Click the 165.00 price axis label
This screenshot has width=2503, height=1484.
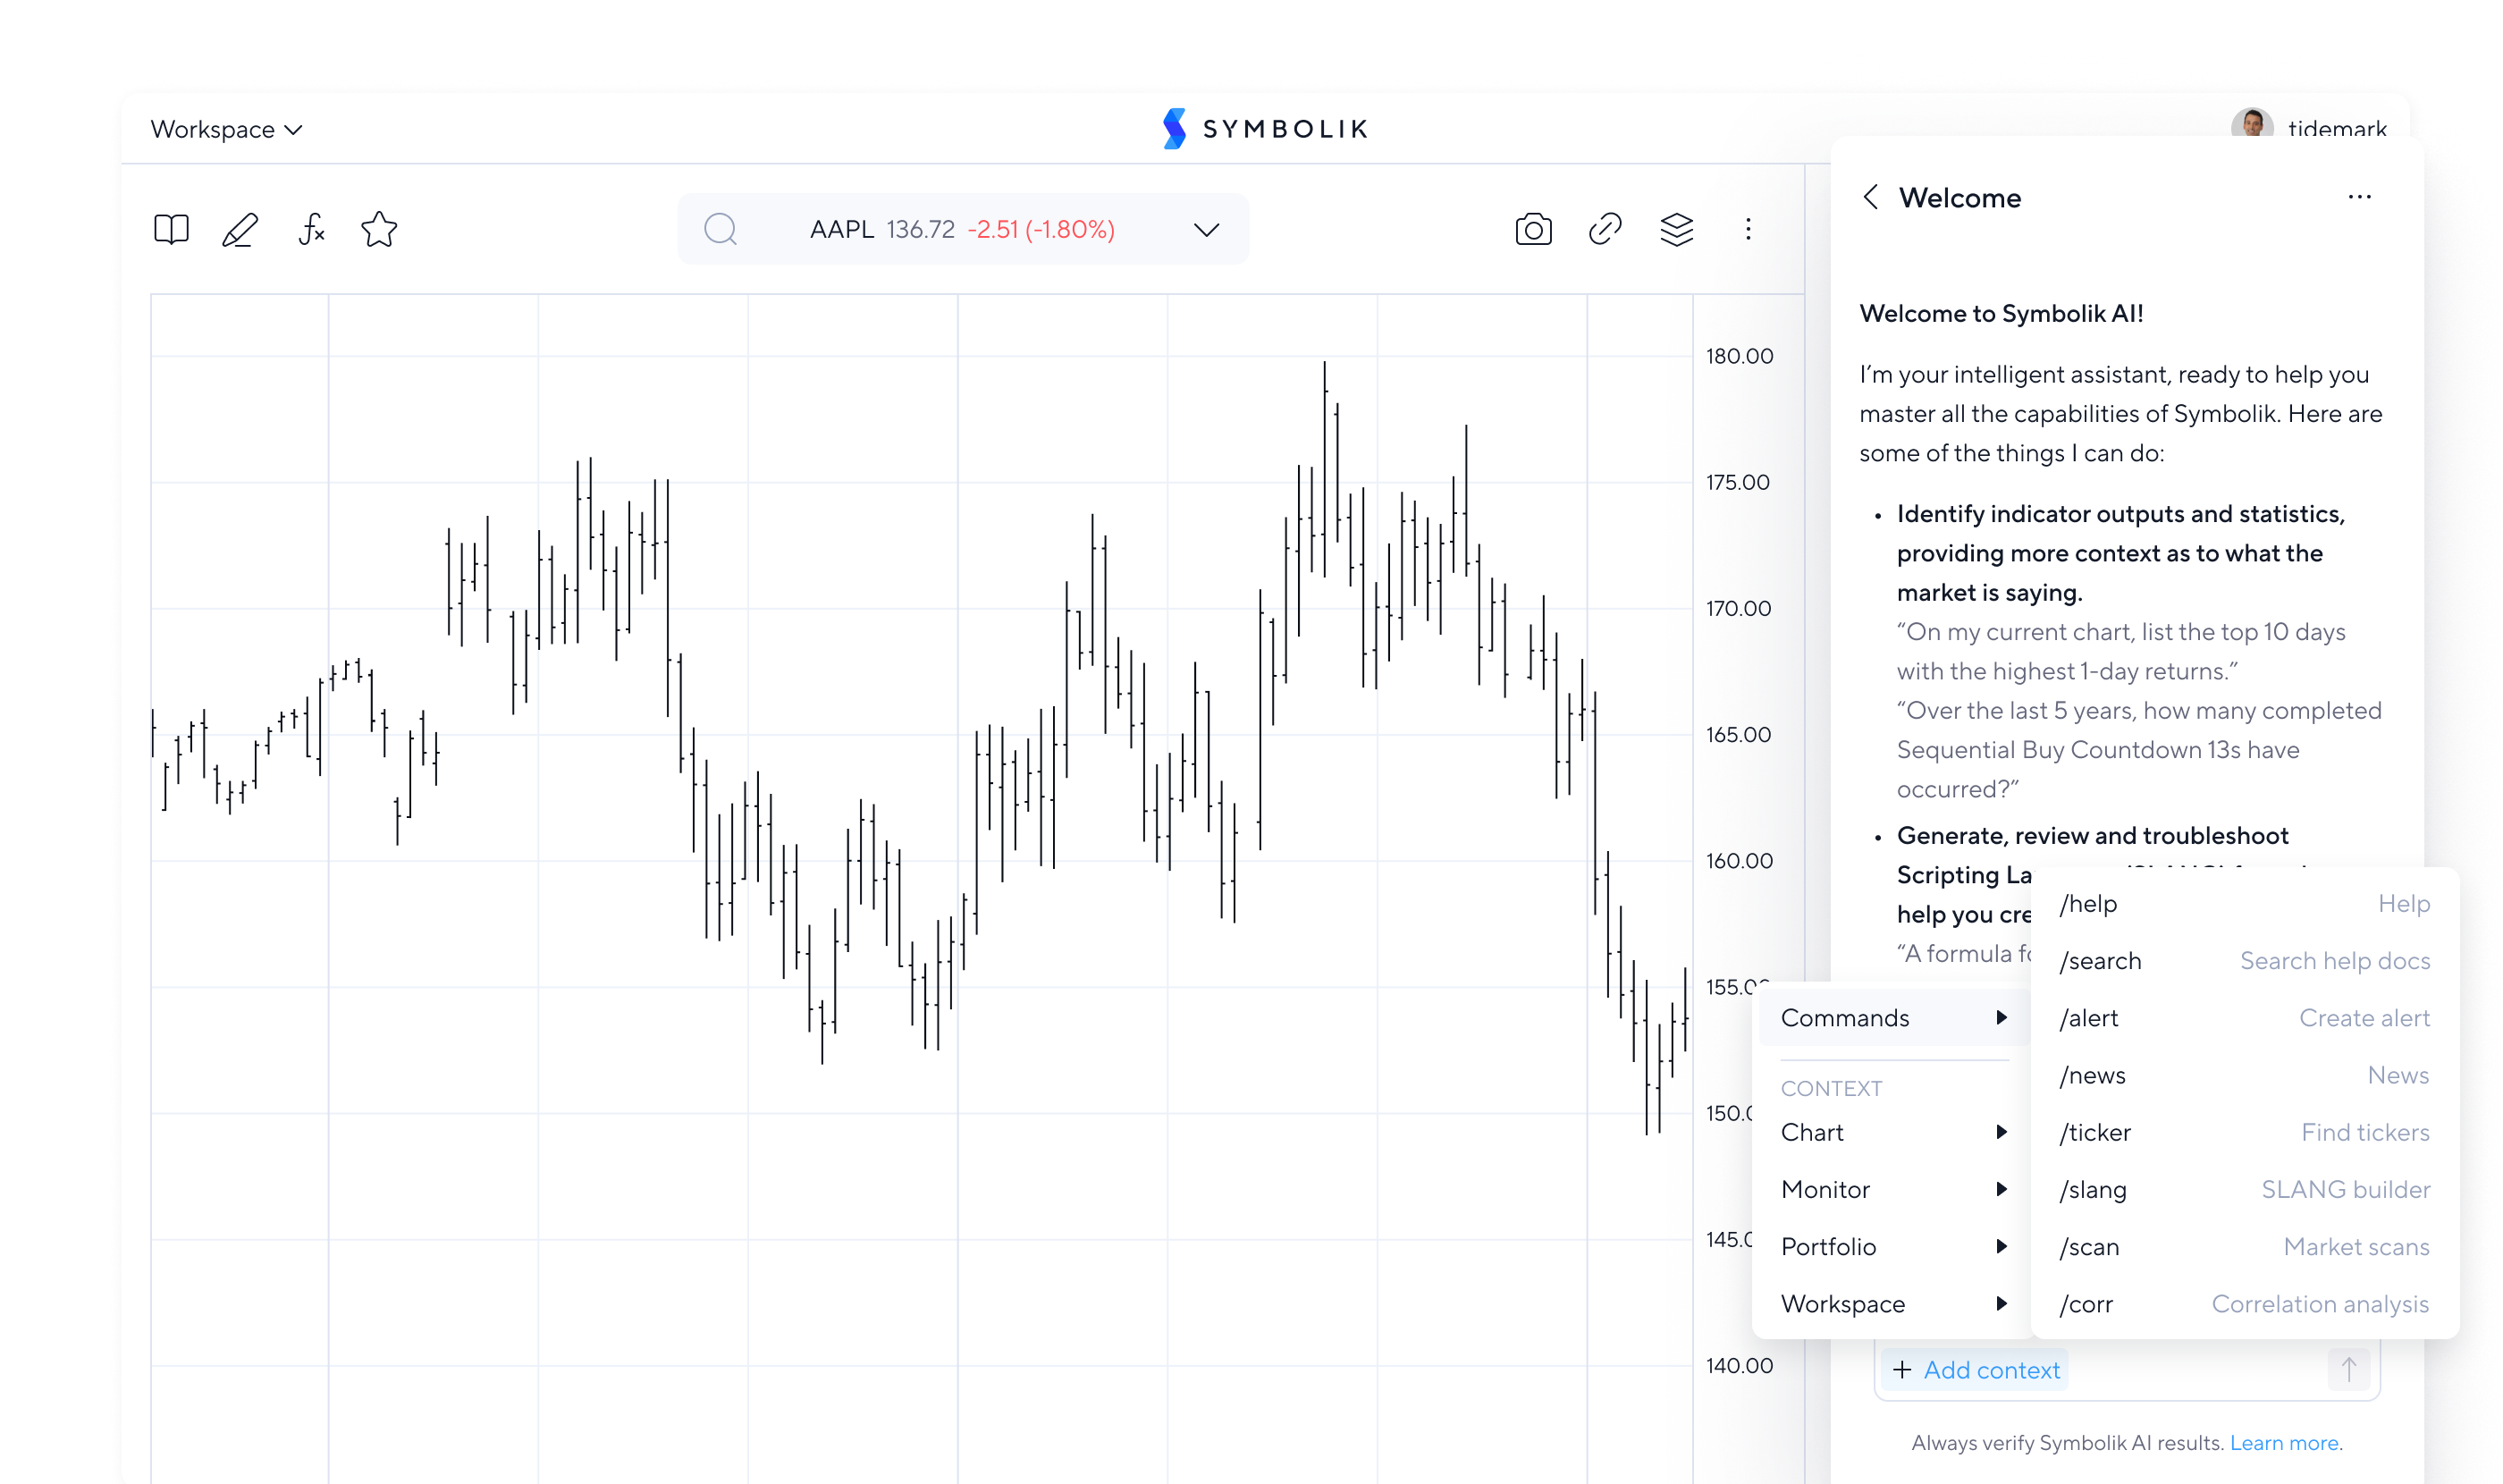1738,734
